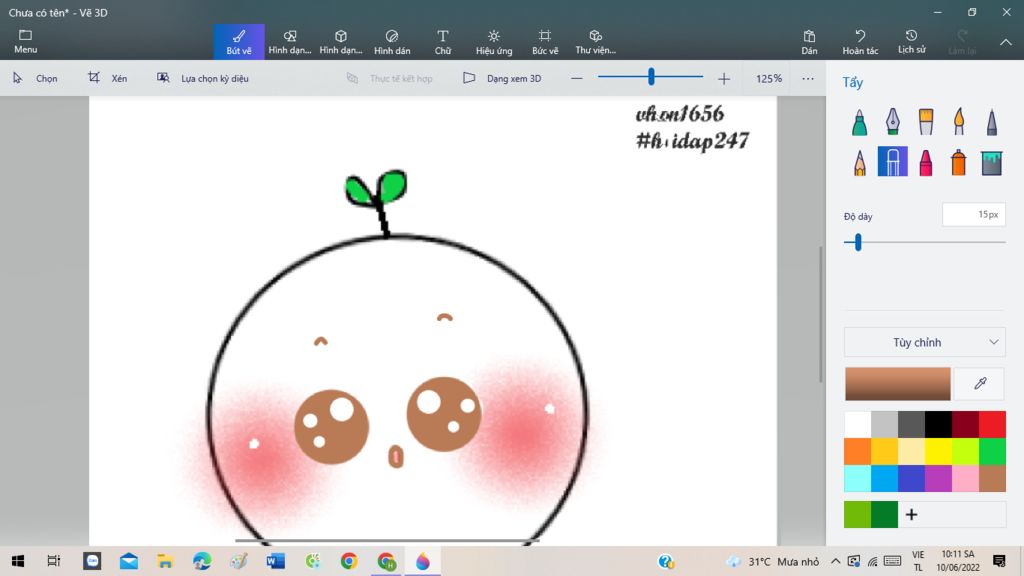Select the Crayon tool

[926, 162]
